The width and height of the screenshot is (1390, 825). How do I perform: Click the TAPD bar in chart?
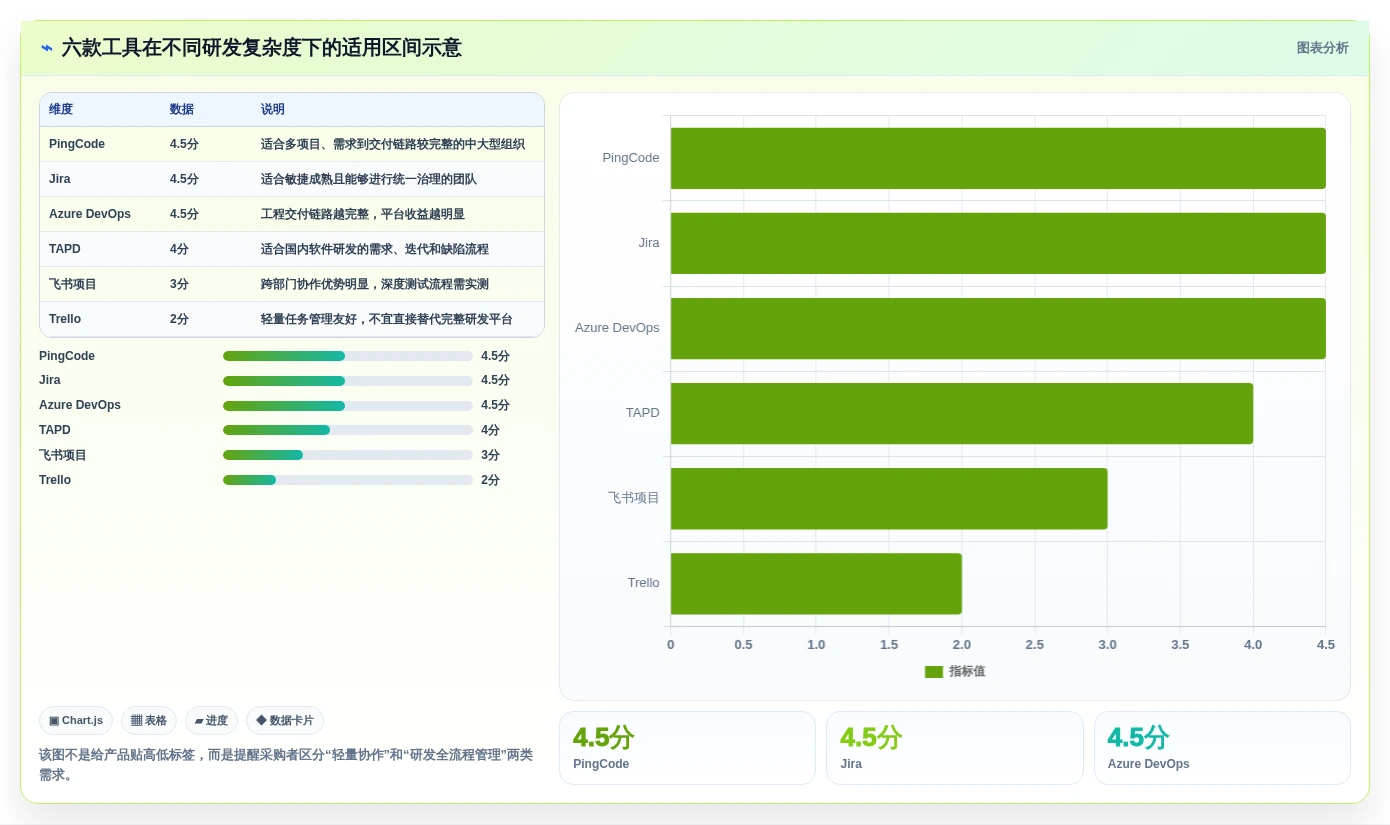[962, 413]
